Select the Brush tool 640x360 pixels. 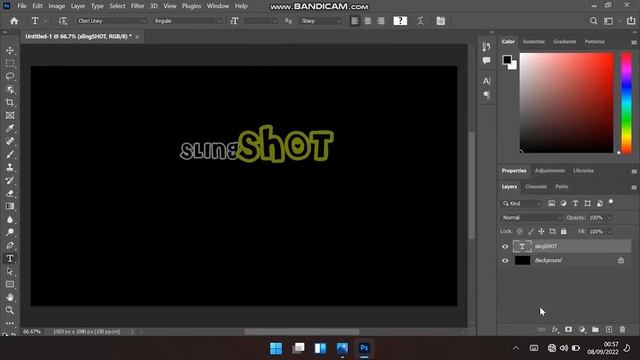(x=10, y=154)
